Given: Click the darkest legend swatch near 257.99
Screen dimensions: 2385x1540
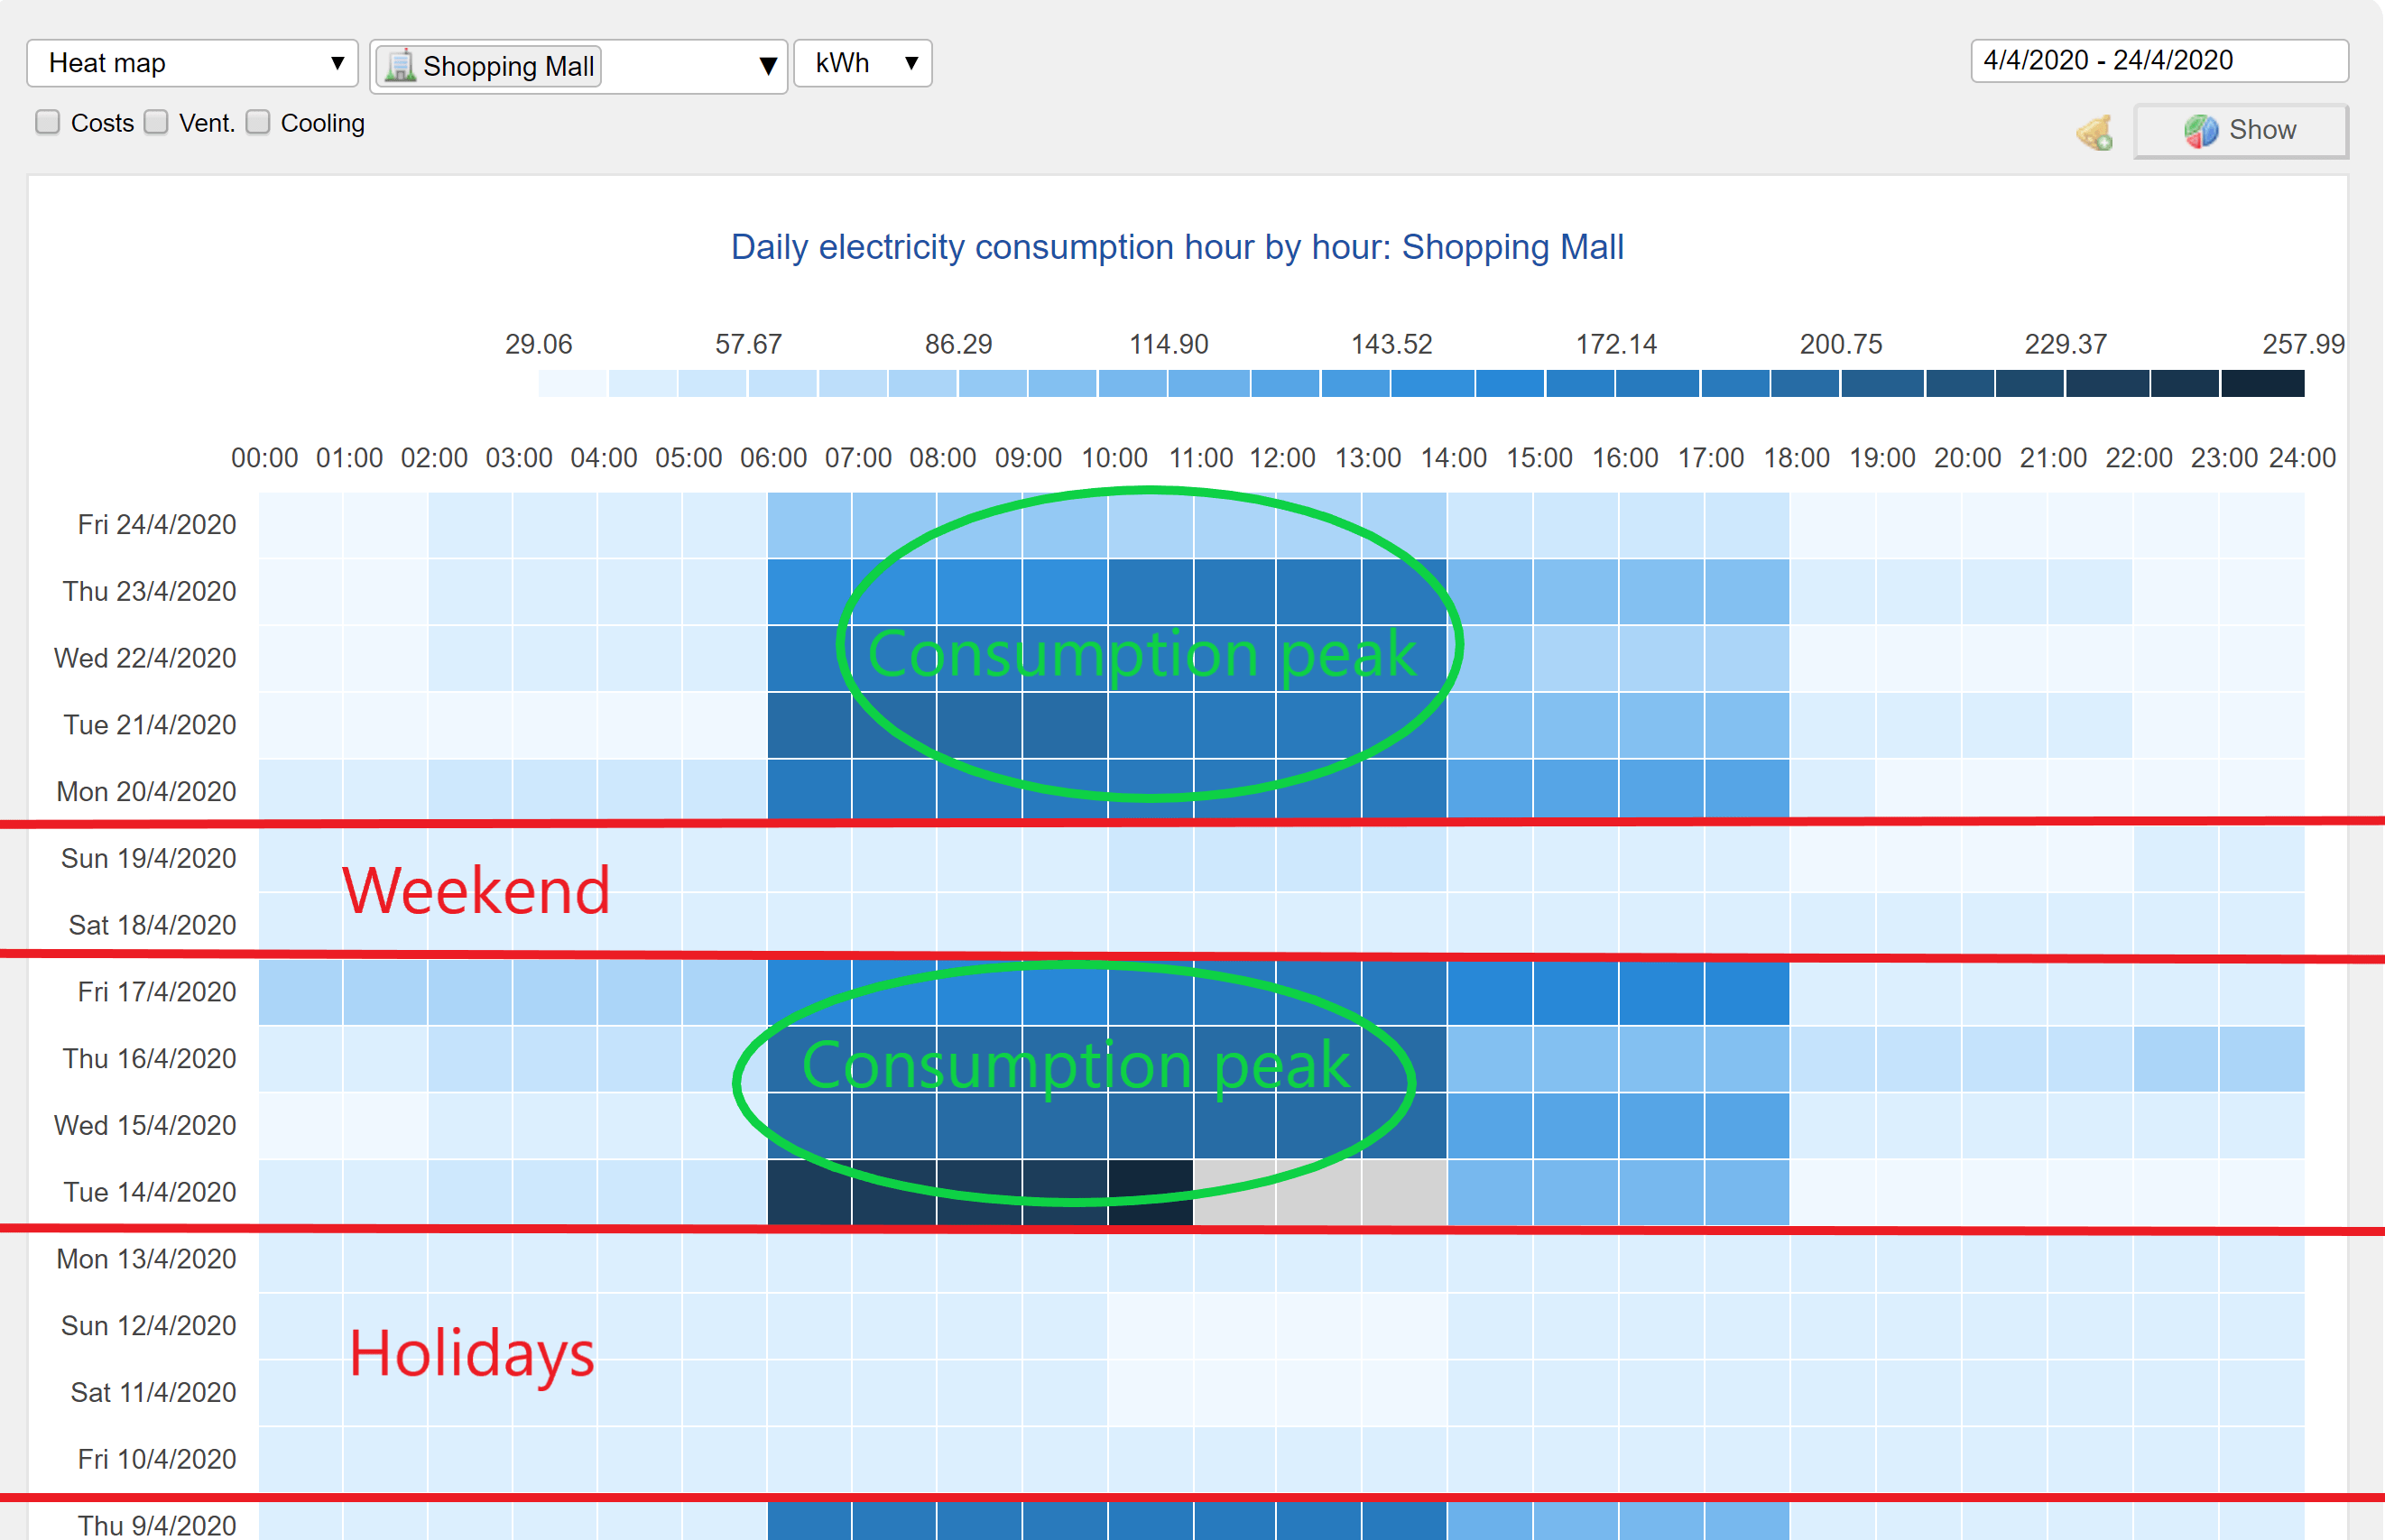Looking at the screenshot, I should tap(2262, 383).
